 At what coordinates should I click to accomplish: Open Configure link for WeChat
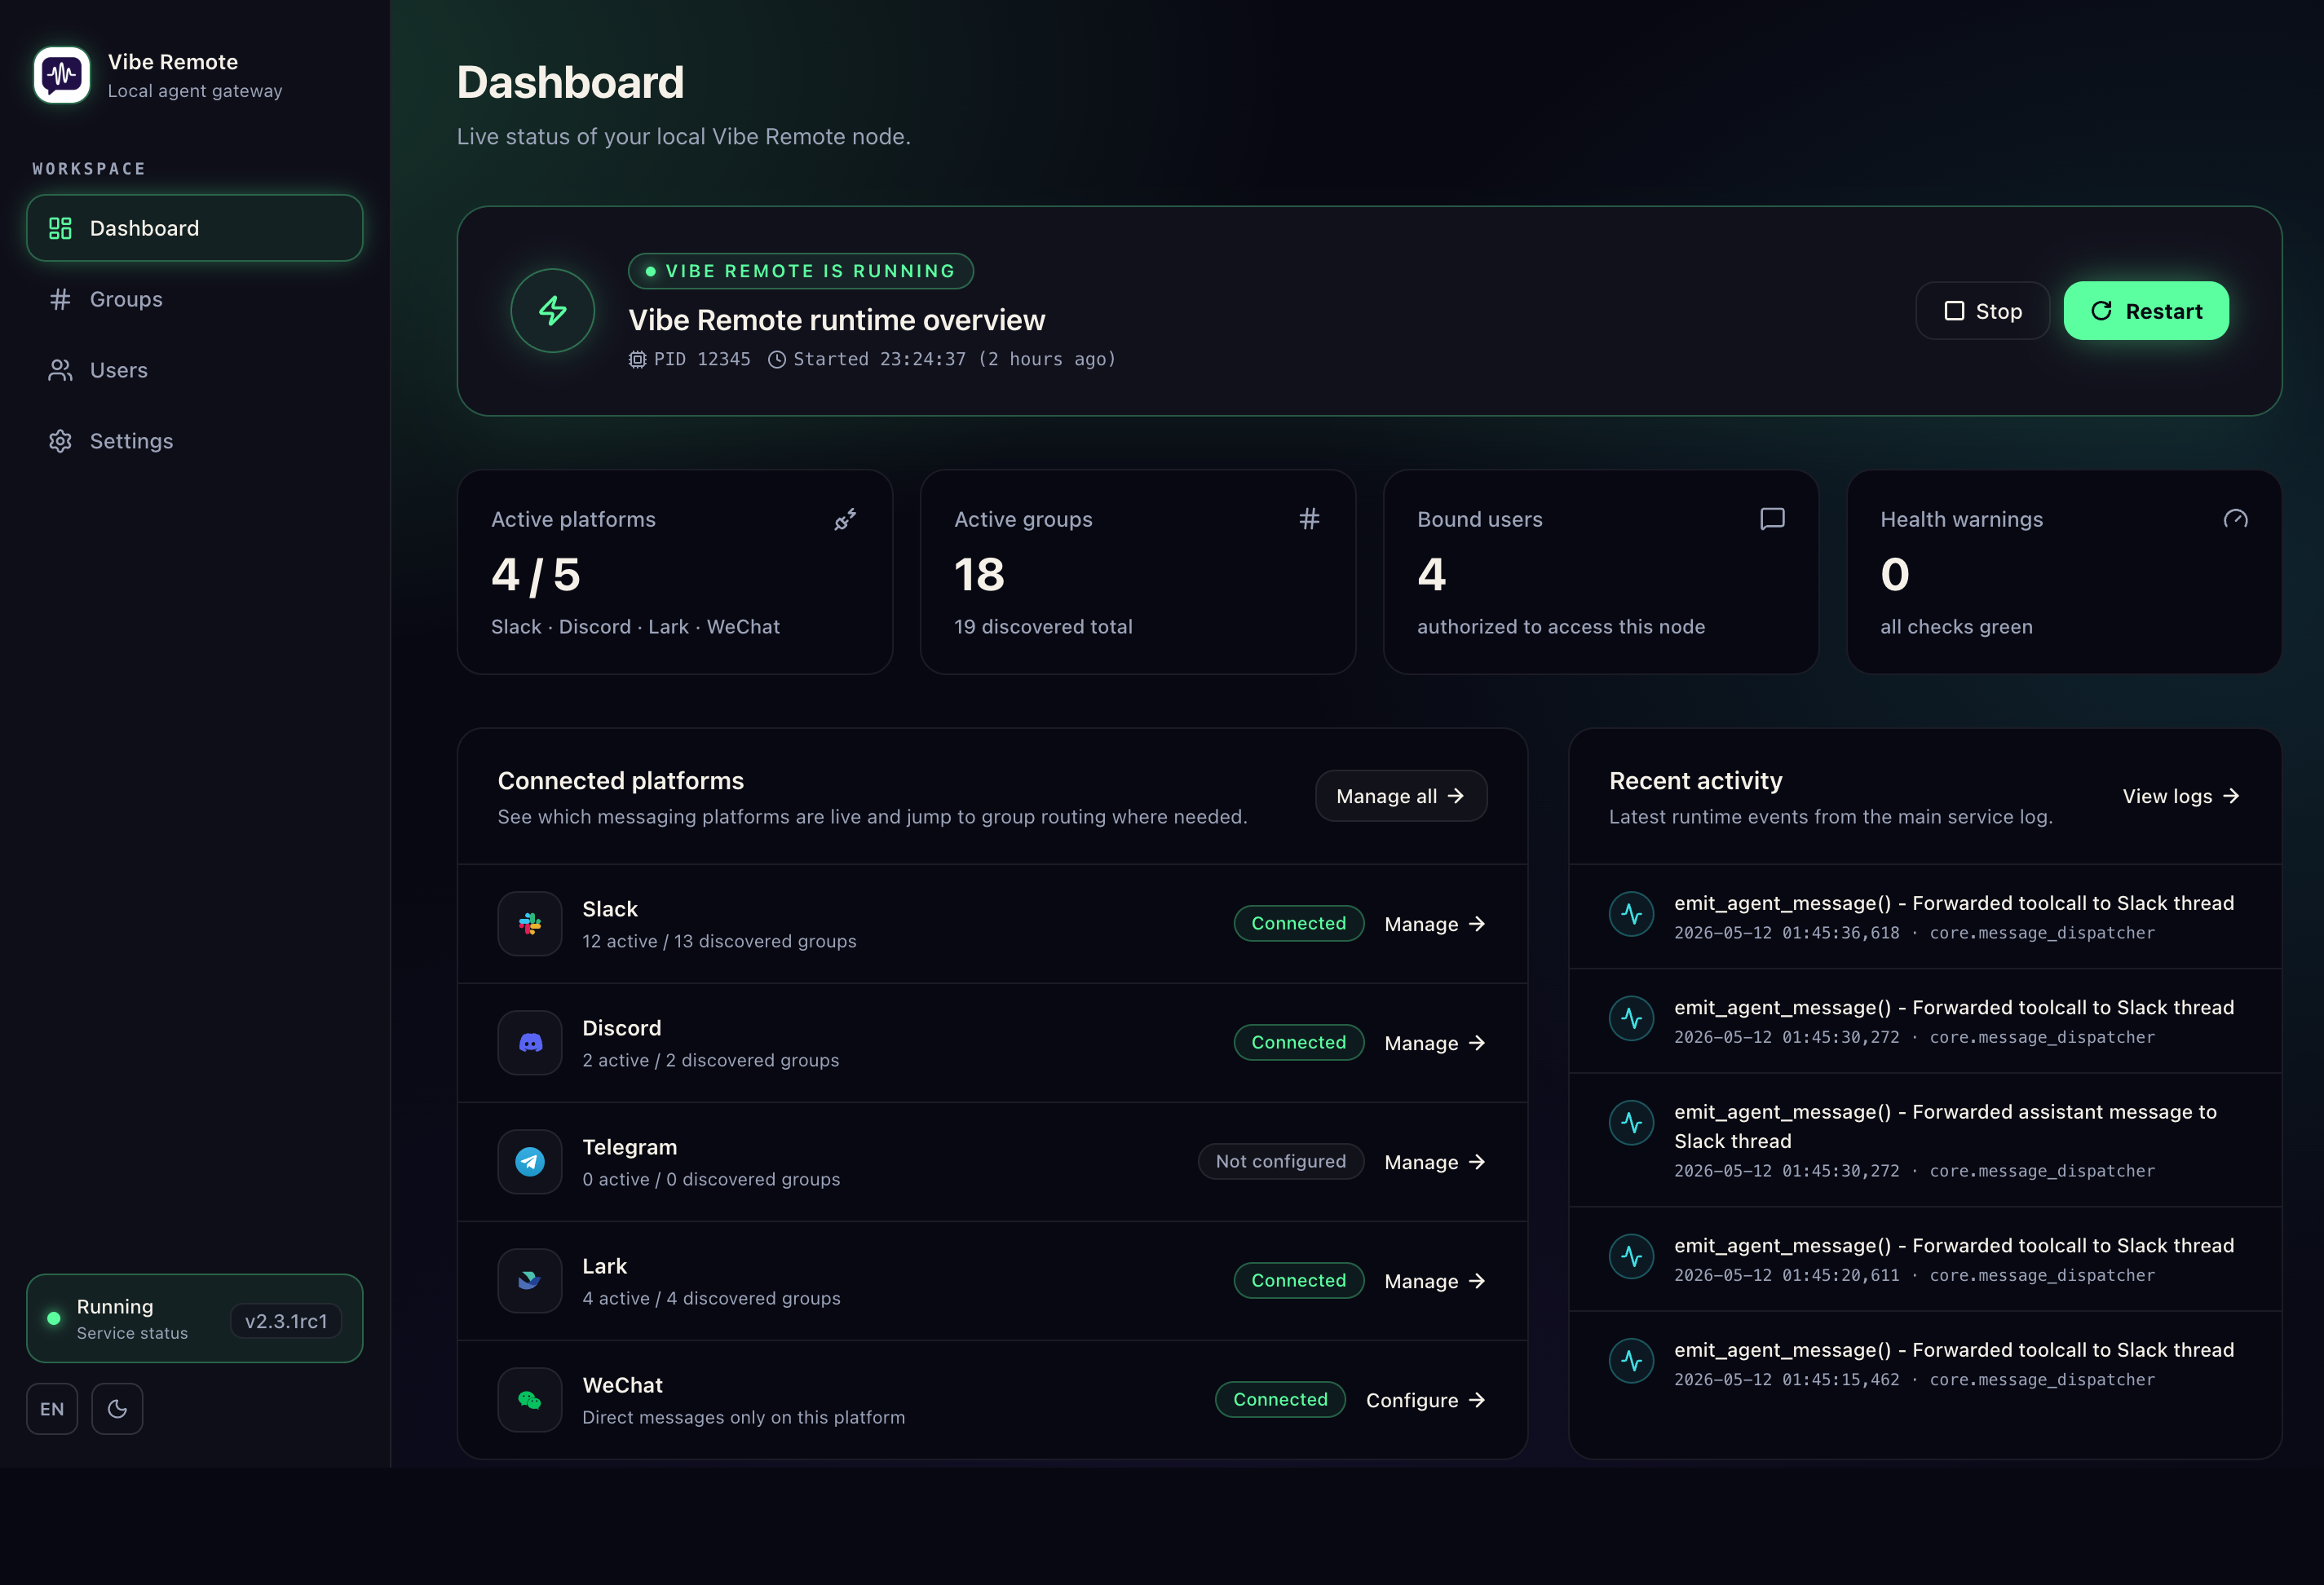click(x=1426, y=1400)
